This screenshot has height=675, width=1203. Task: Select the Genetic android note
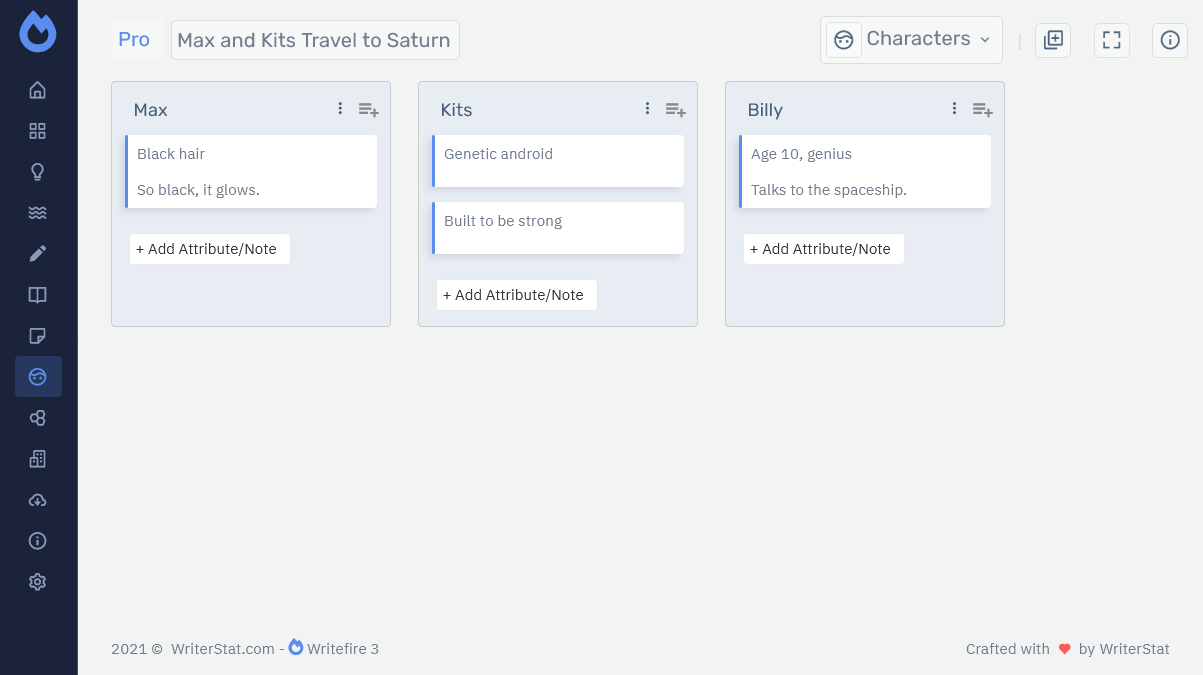558,161
